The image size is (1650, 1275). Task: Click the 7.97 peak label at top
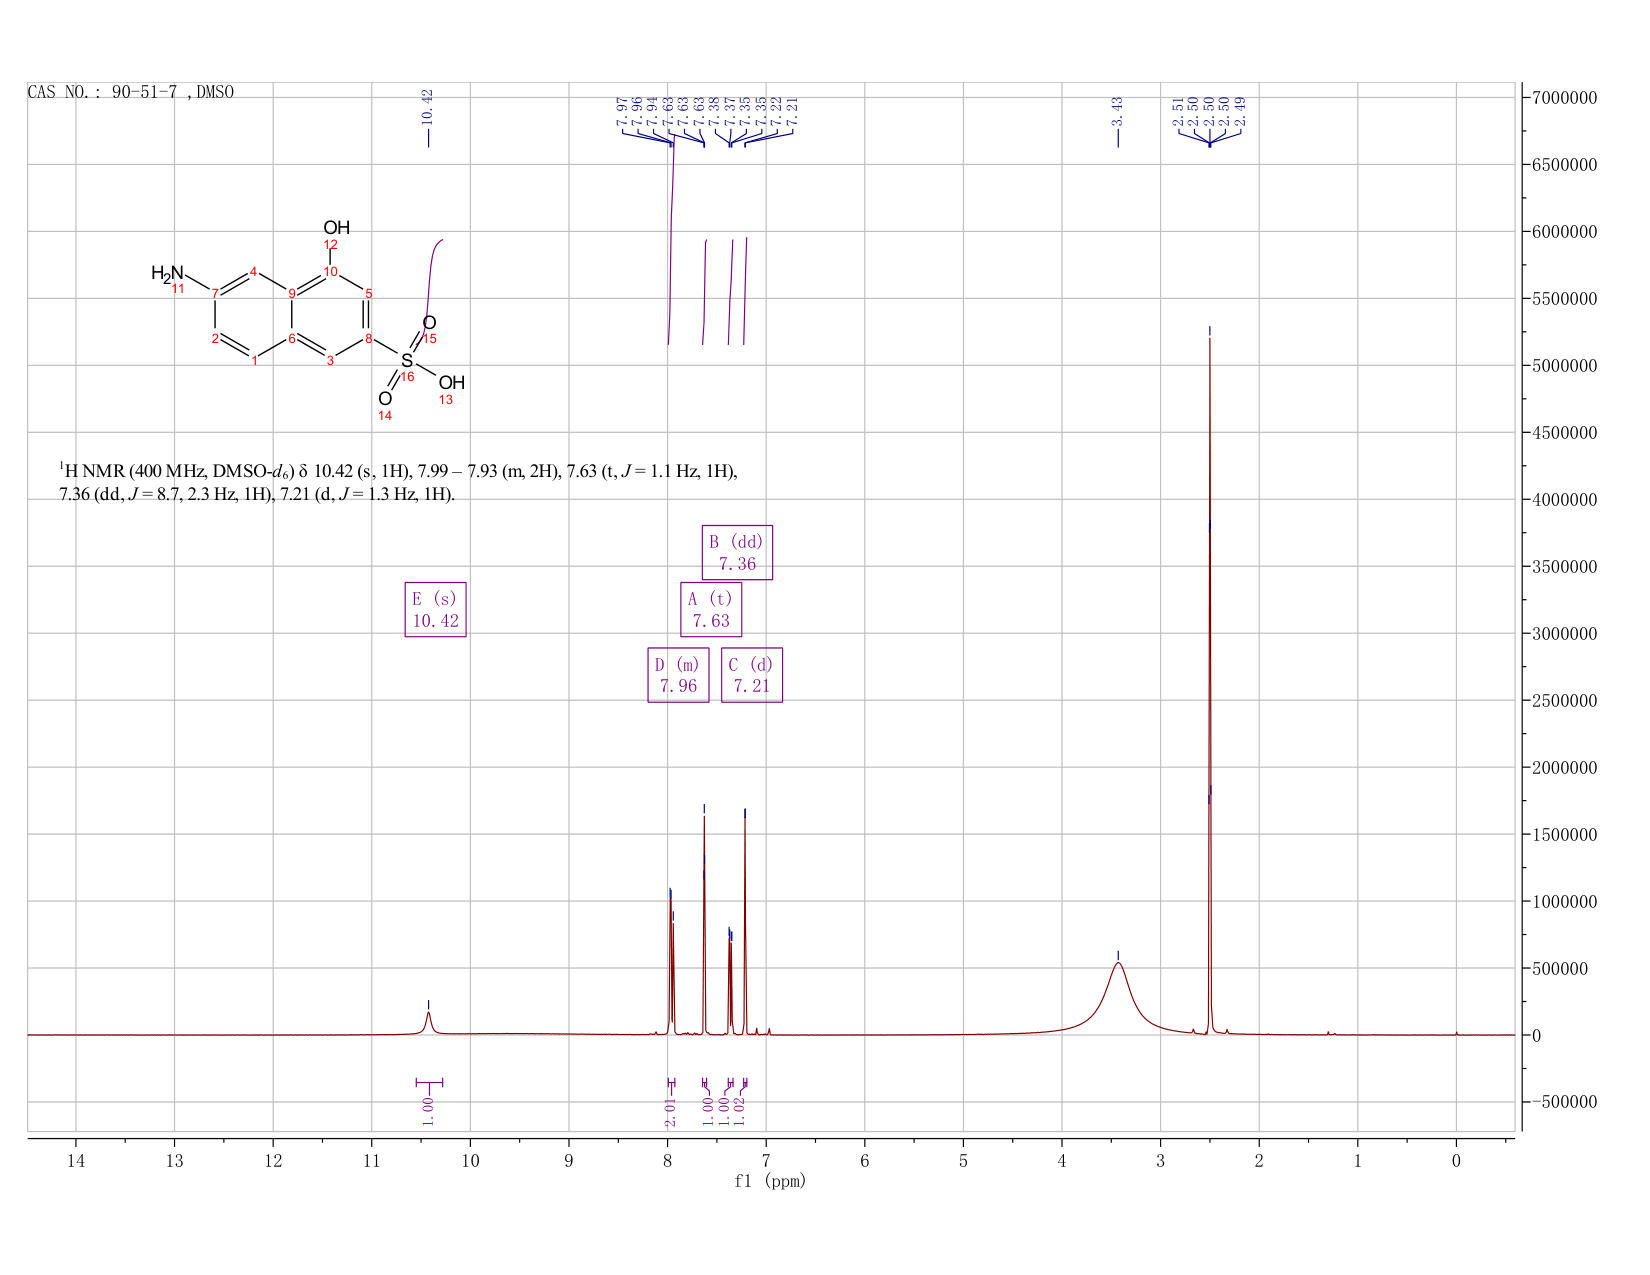[623, 111]
